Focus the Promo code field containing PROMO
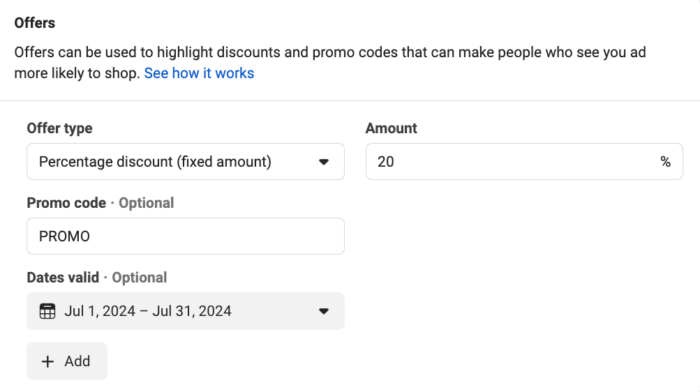The image size is (700, 392). [x=185, y=236]
